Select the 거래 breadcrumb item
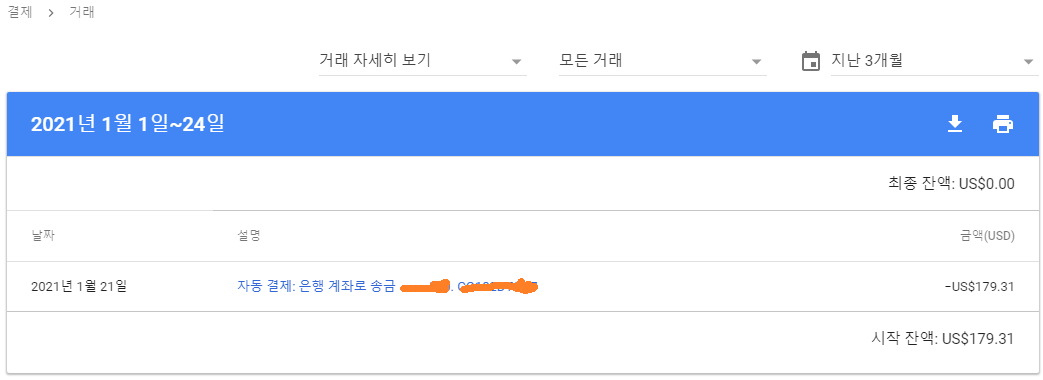 82,13
